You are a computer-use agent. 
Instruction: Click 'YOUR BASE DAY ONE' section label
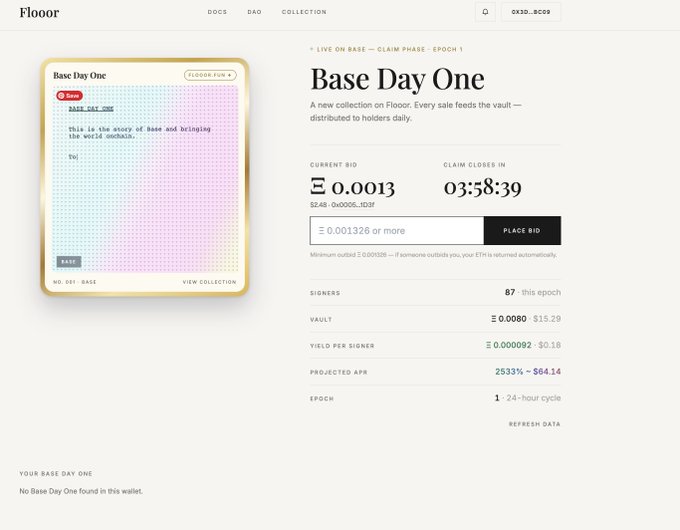[56, 474]
